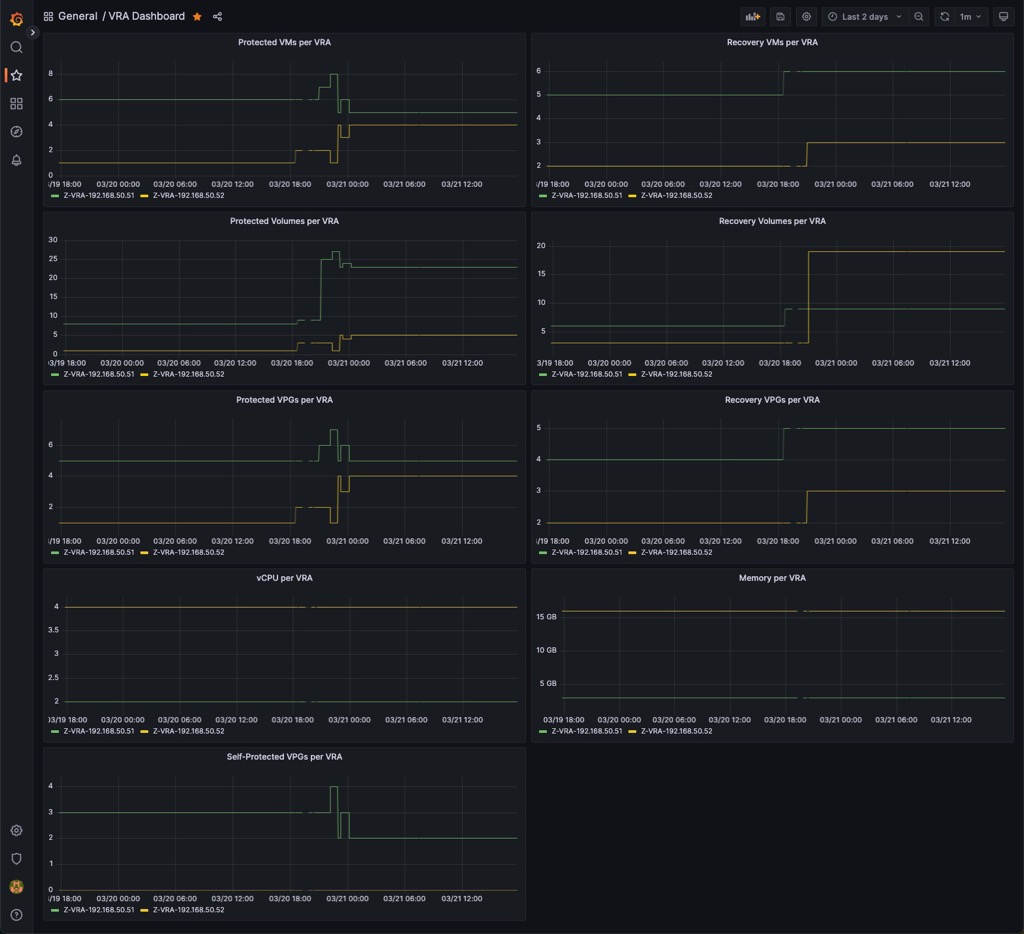Toggle Z-VRA-192.168.50.51 in Protected Volumes legend
This screenshot has height=934, width=1024.
click(99, 374)
